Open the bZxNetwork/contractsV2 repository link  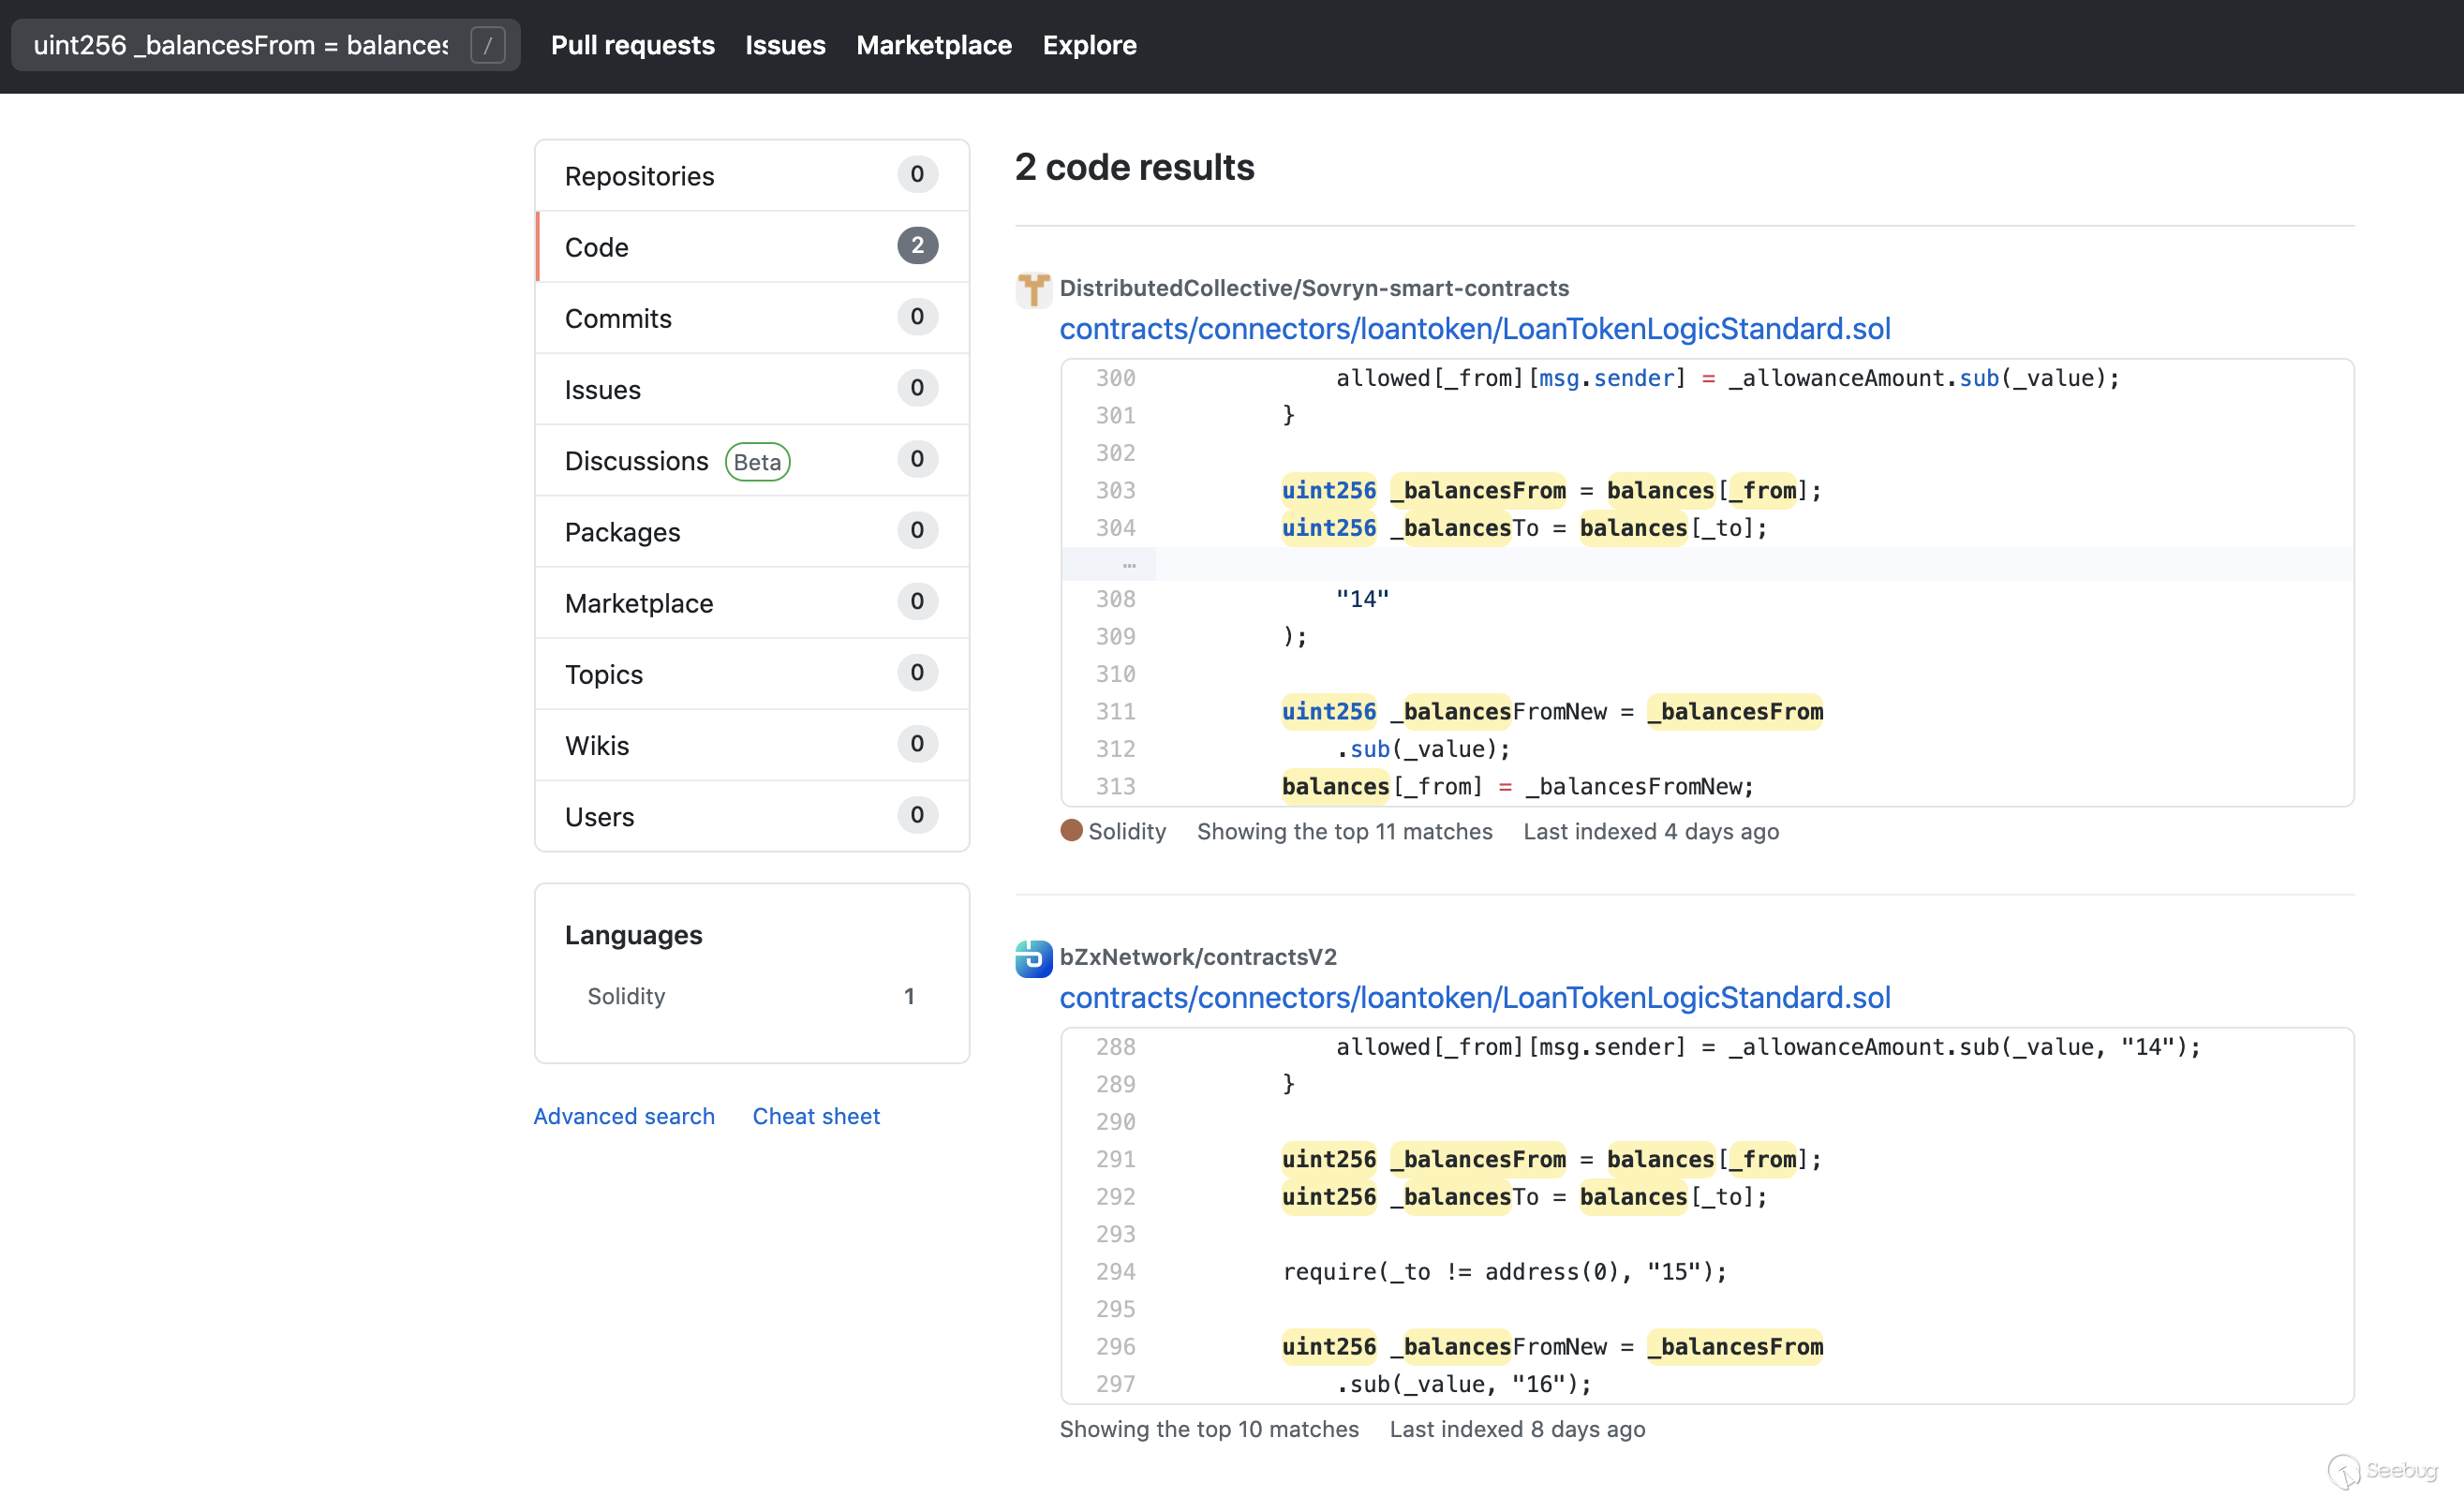pyautogui.click(x=1197, y=957)
